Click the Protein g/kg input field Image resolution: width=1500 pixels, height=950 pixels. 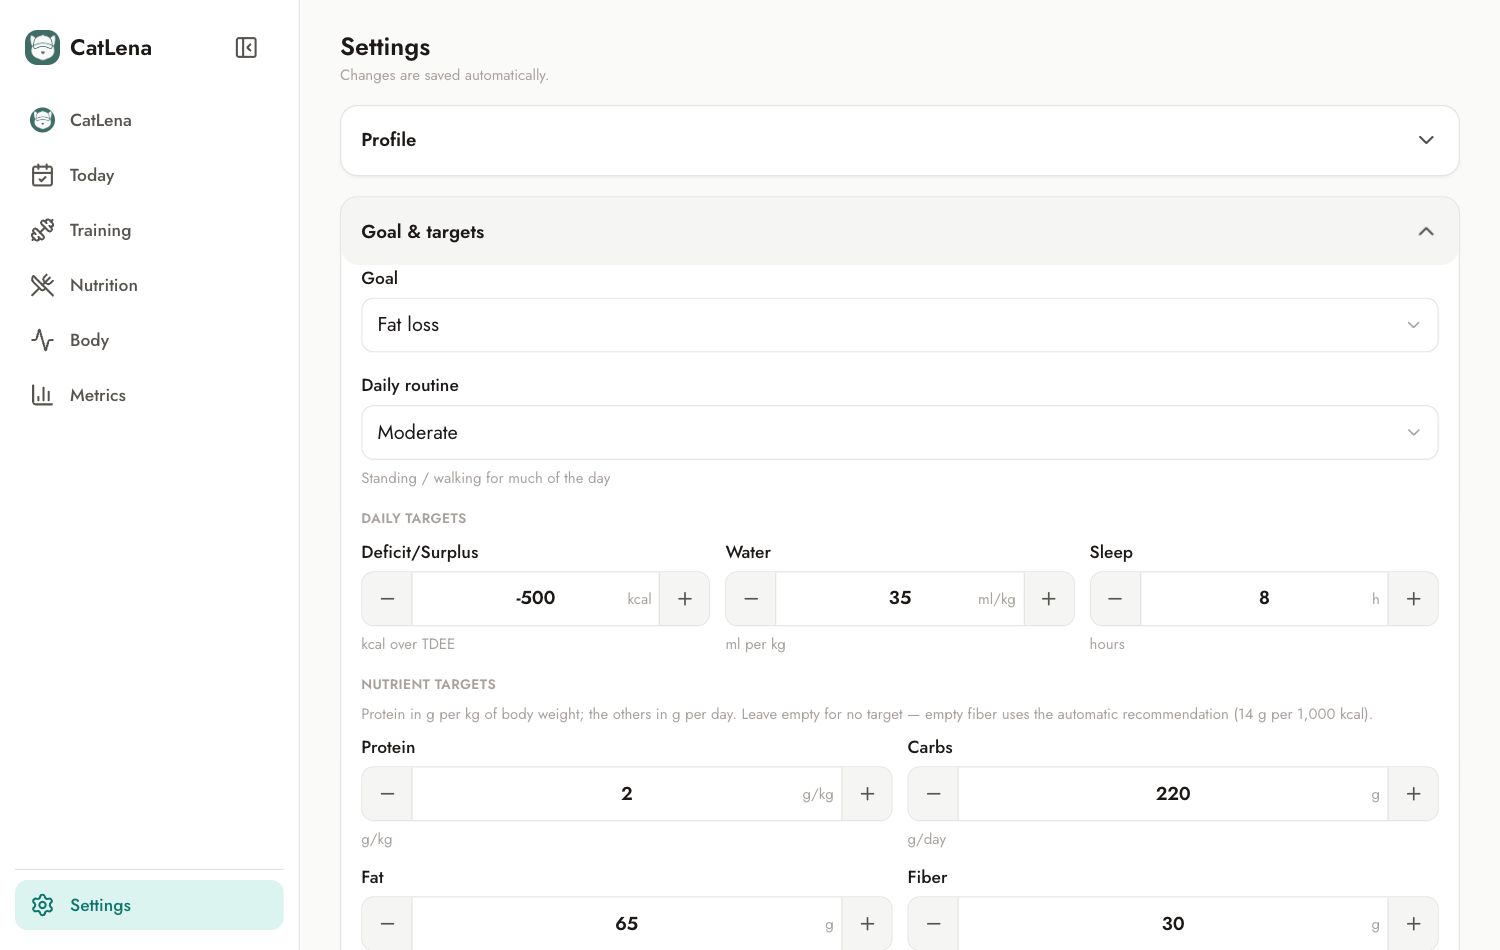point(627,794)
